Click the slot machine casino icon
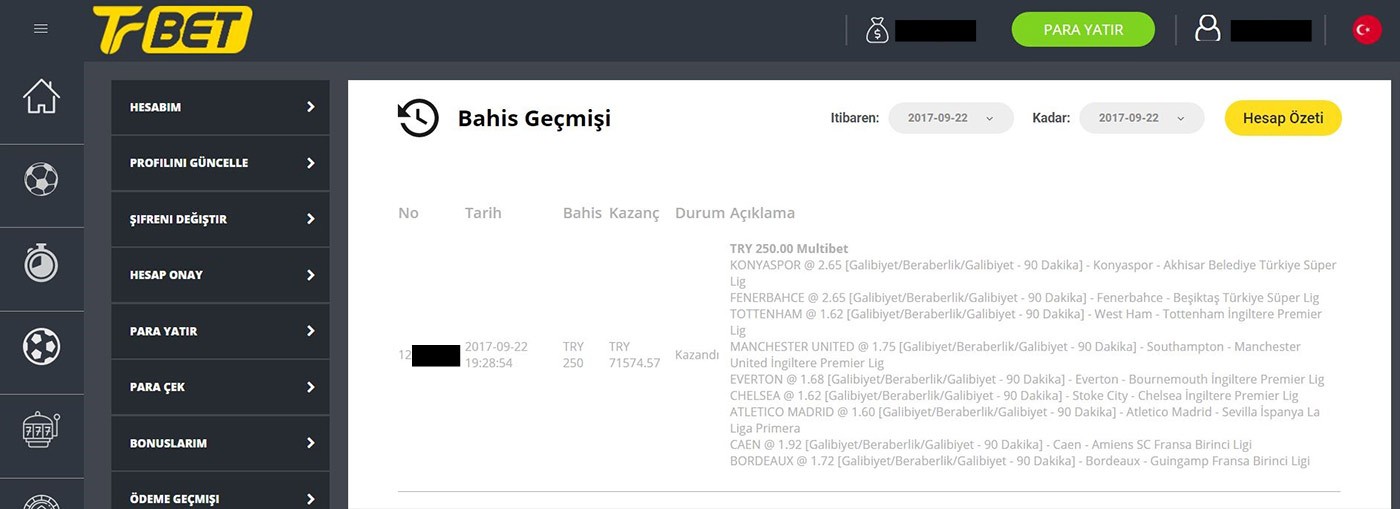 (41, 430)
